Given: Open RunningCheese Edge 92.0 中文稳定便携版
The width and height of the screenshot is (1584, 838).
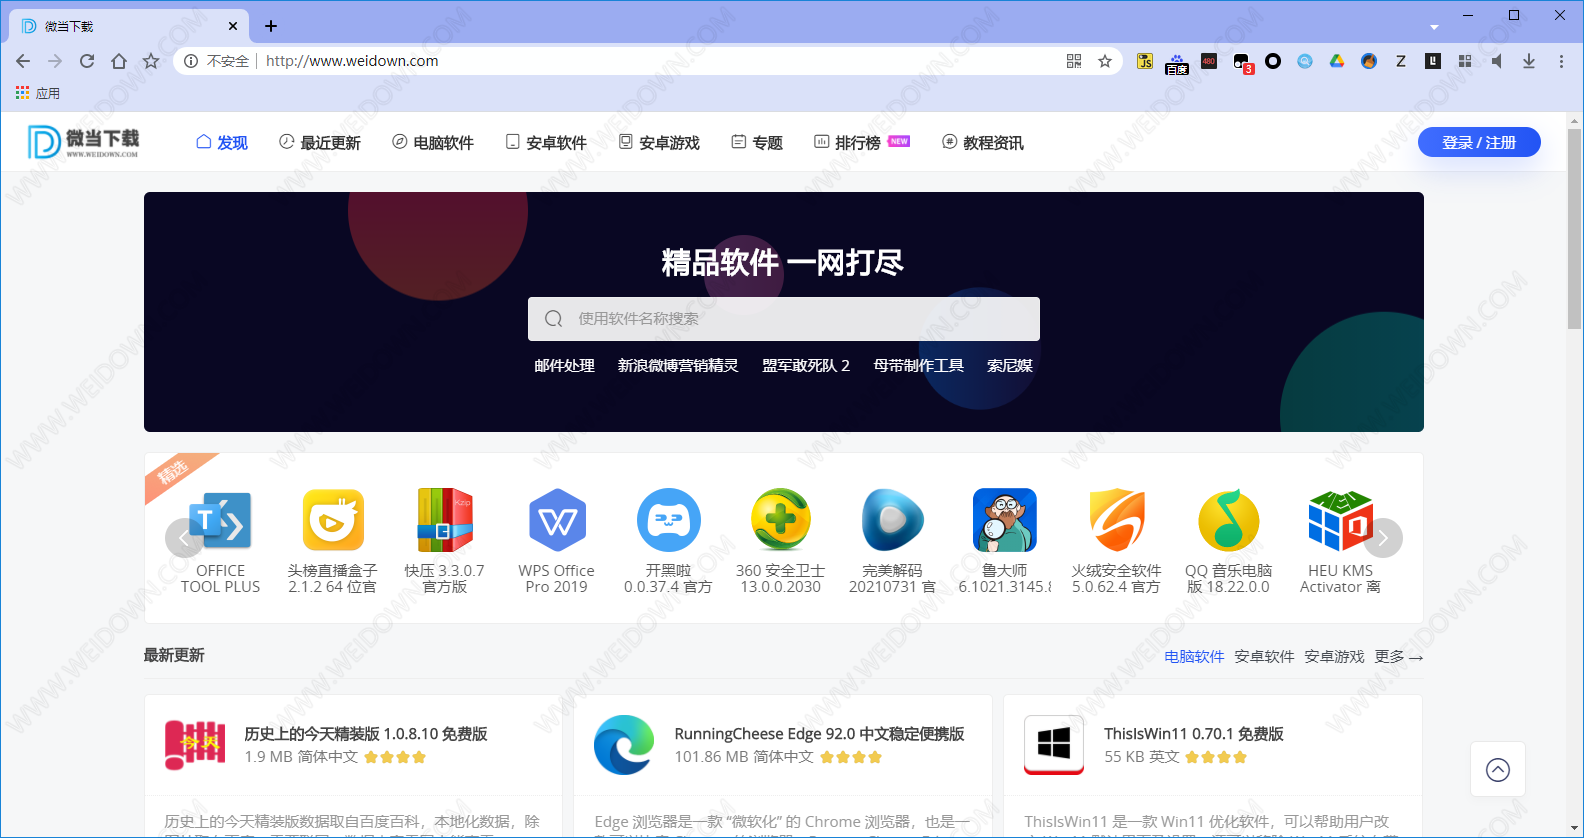Looking at the screenshot, I should pyautogui.click(x=819, y=734).
